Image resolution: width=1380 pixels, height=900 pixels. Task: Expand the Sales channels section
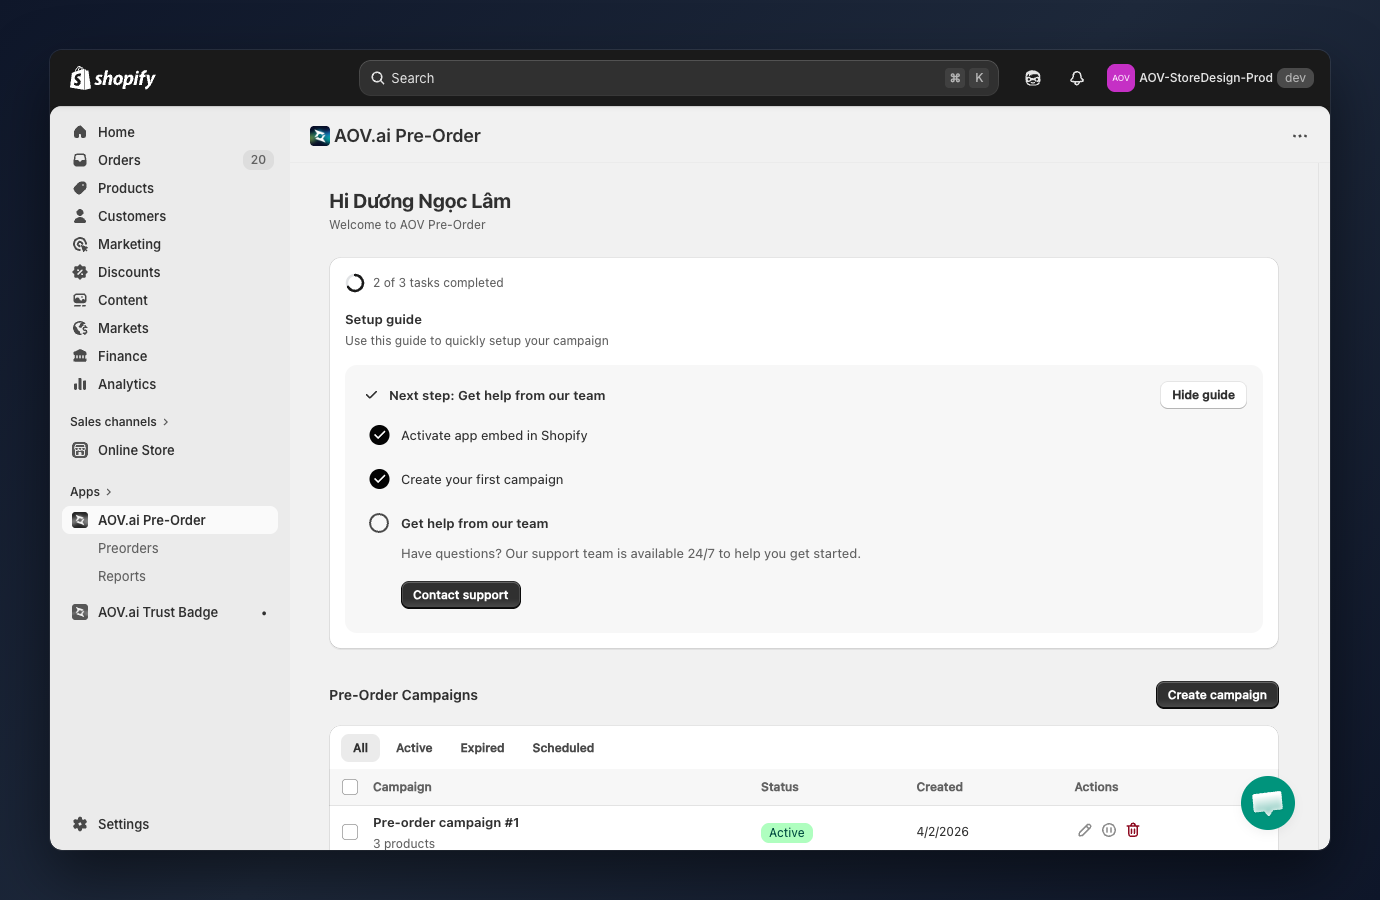(120, 422)
